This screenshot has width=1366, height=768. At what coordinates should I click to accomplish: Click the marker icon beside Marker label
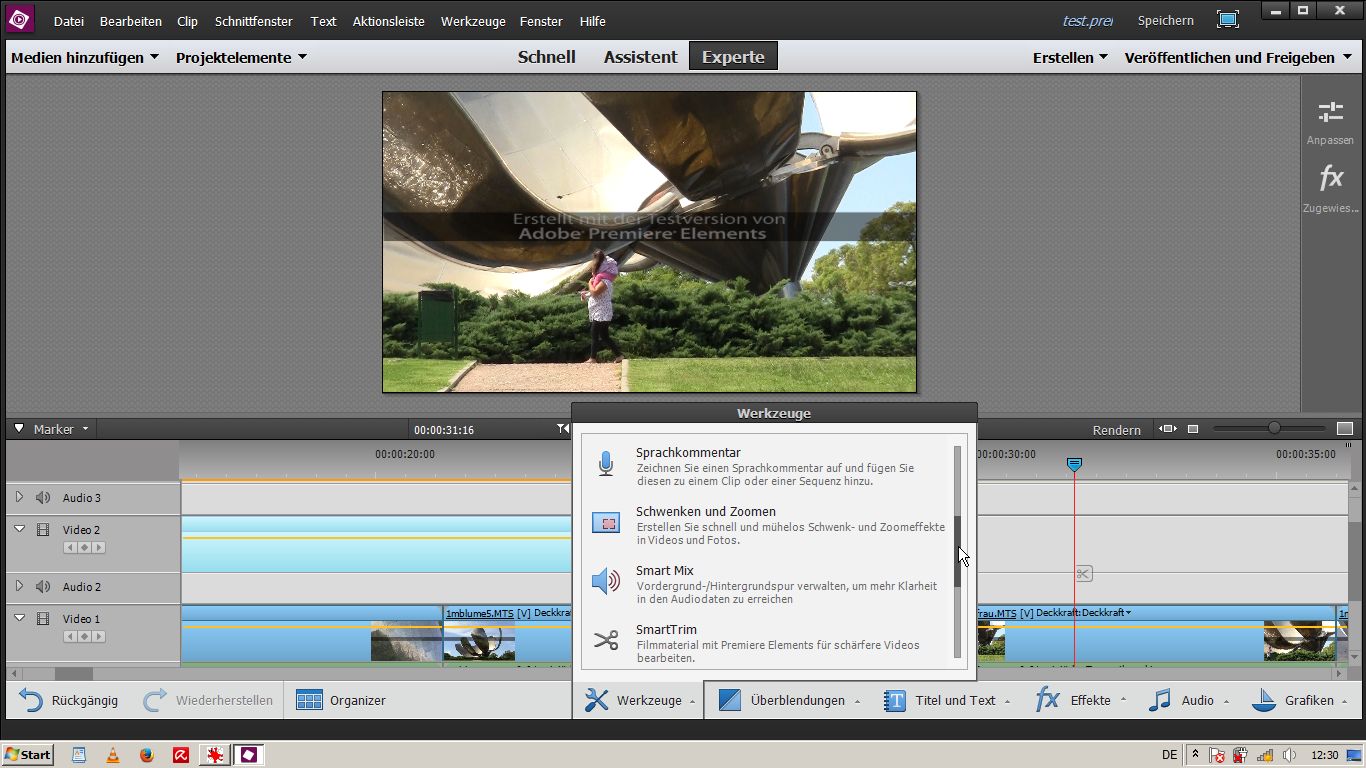[x=18, y=429]
